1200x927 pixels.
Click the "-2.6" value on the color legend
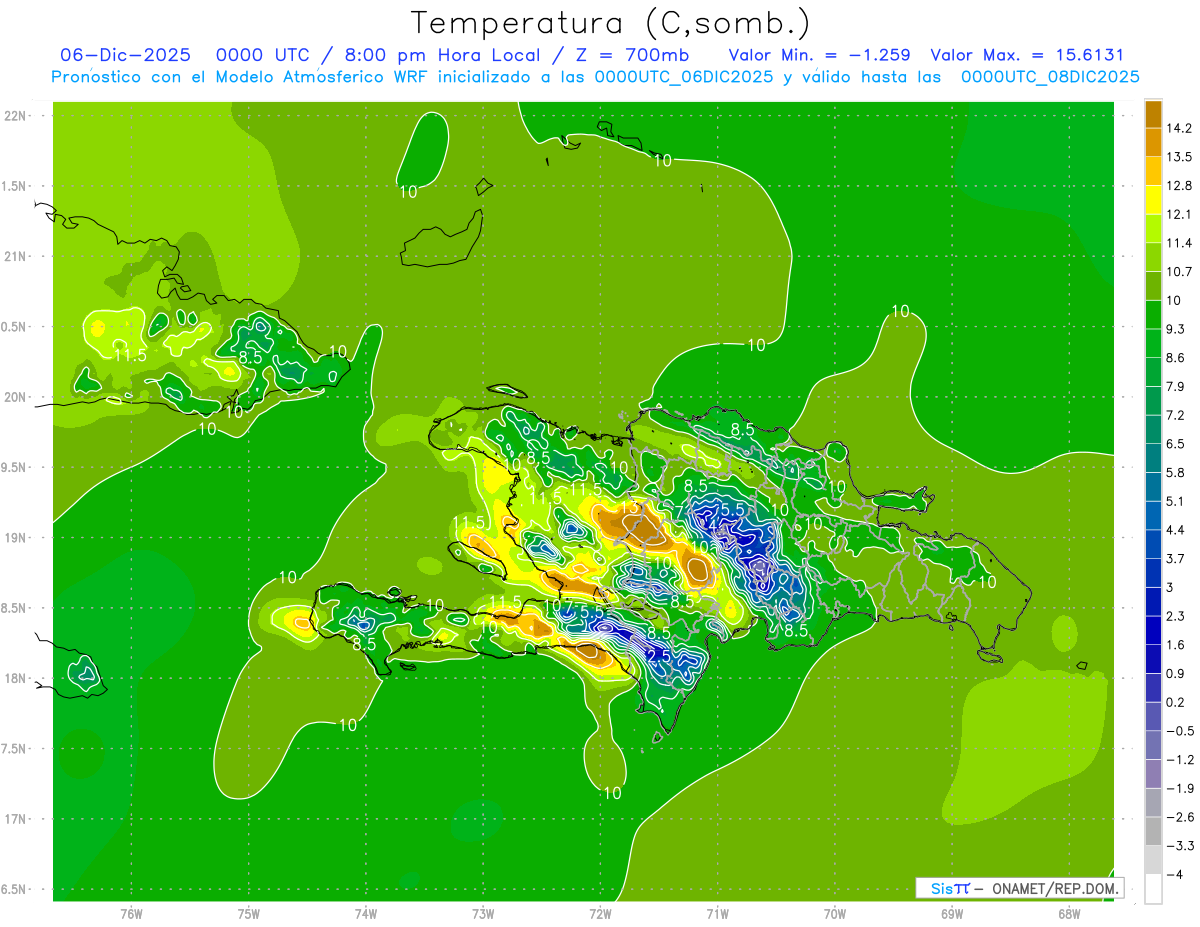click(x=1179, y=817)
